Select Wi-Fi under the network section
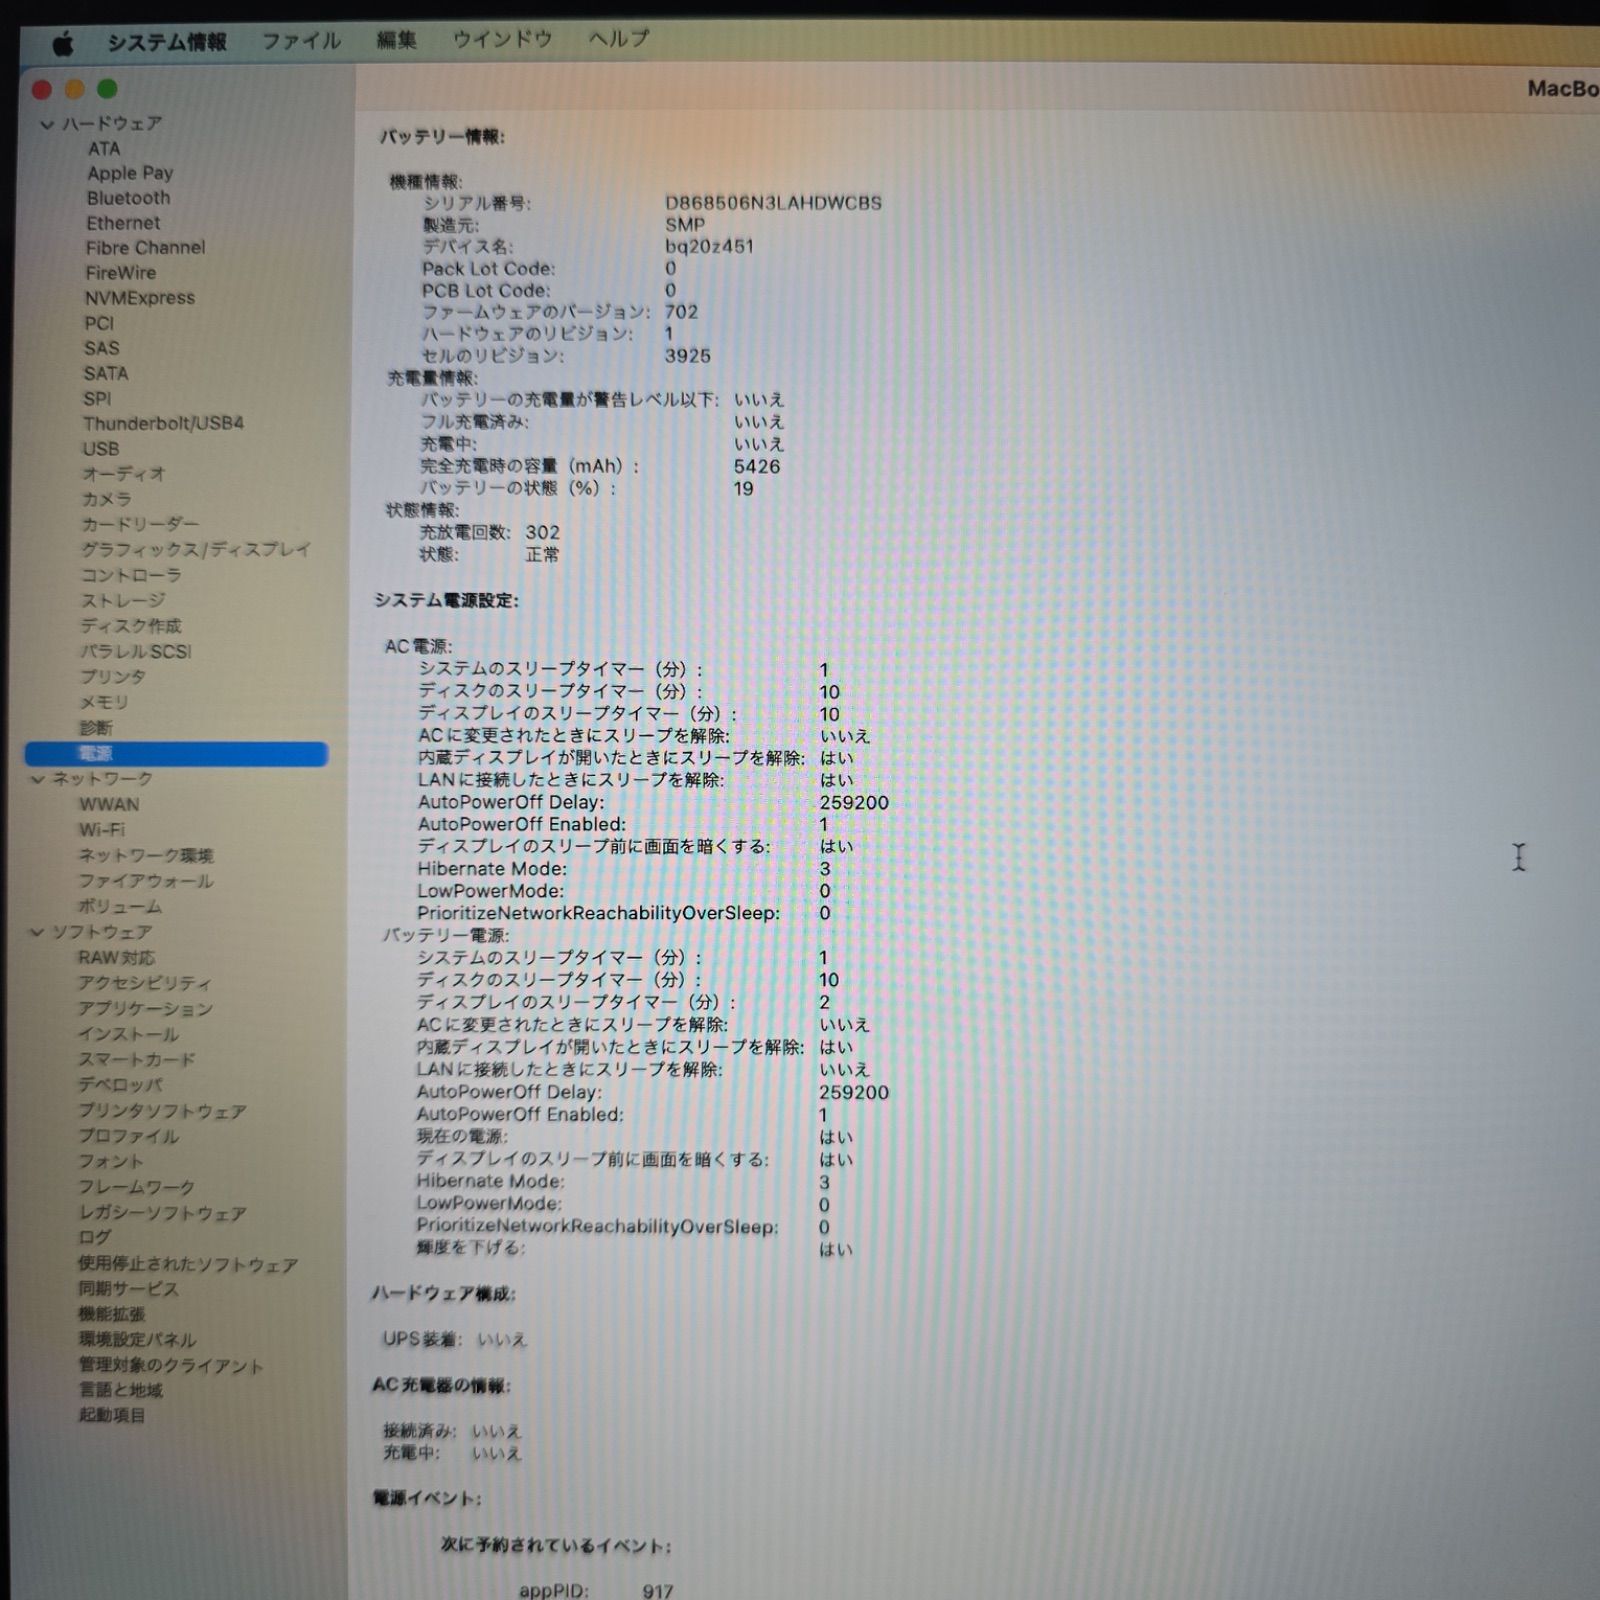The height and width of the screenshot is (1600, 1600). click(102, 830)
